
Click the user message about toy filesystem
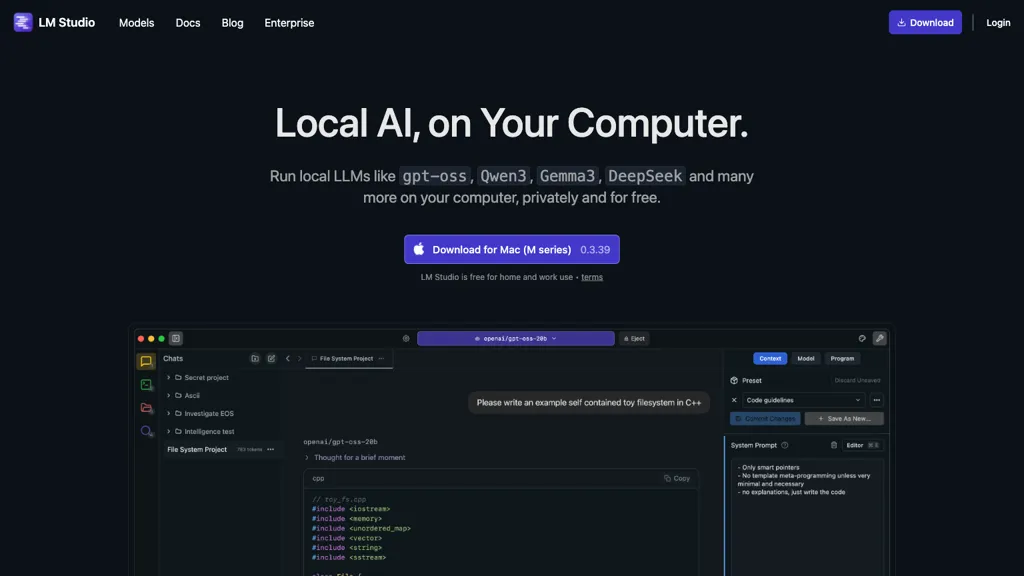coord(588,403)
